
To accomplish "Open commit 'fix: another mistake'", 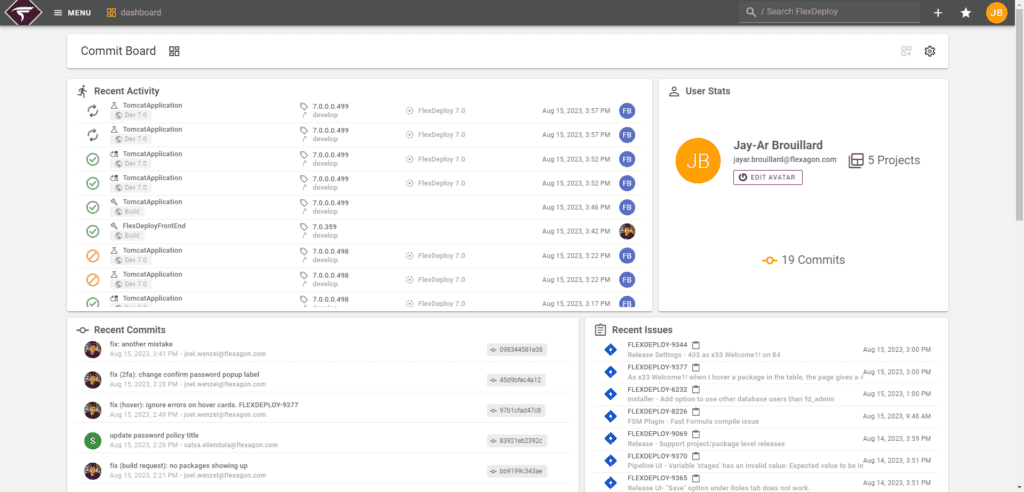I will pyautogui.click(x=141, y=344).
